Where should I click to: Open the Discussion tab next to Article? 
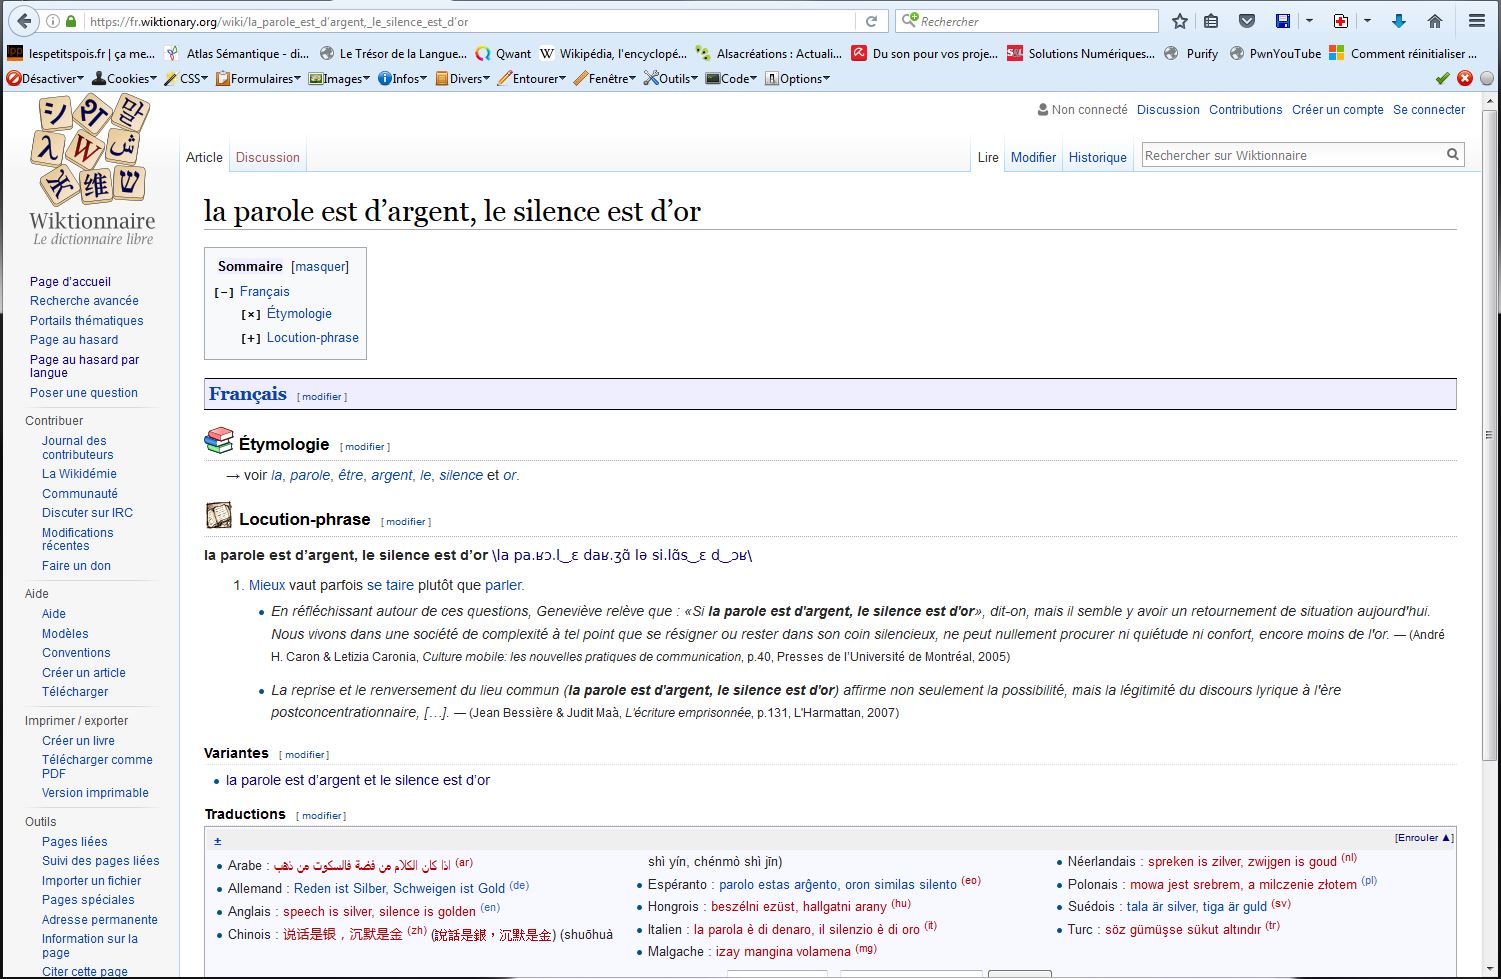pos(267,157)
